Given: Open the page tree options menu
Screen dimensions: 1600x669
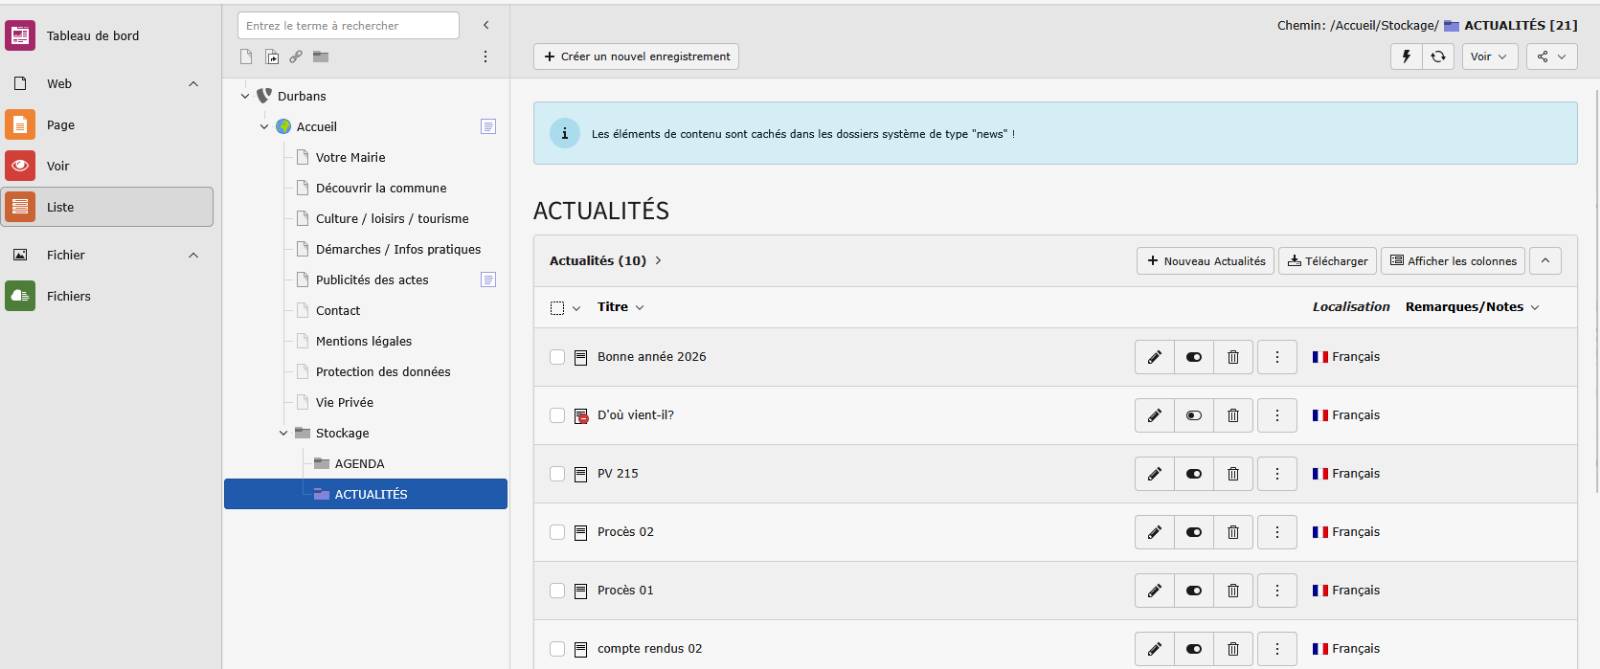Looking at the screenshot, I should tap(485, 57).
